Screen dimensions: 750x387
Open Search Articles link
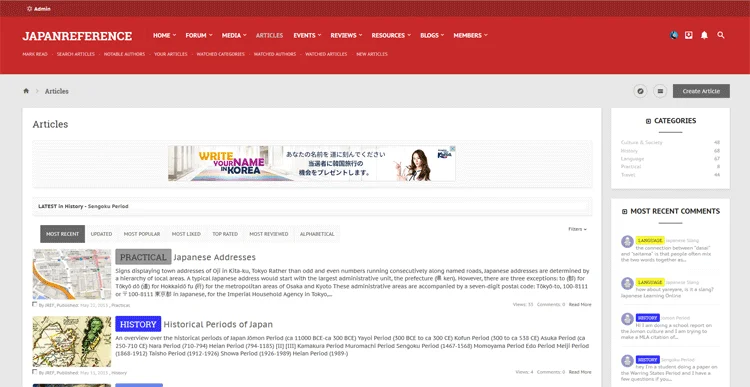pos(76,54)
